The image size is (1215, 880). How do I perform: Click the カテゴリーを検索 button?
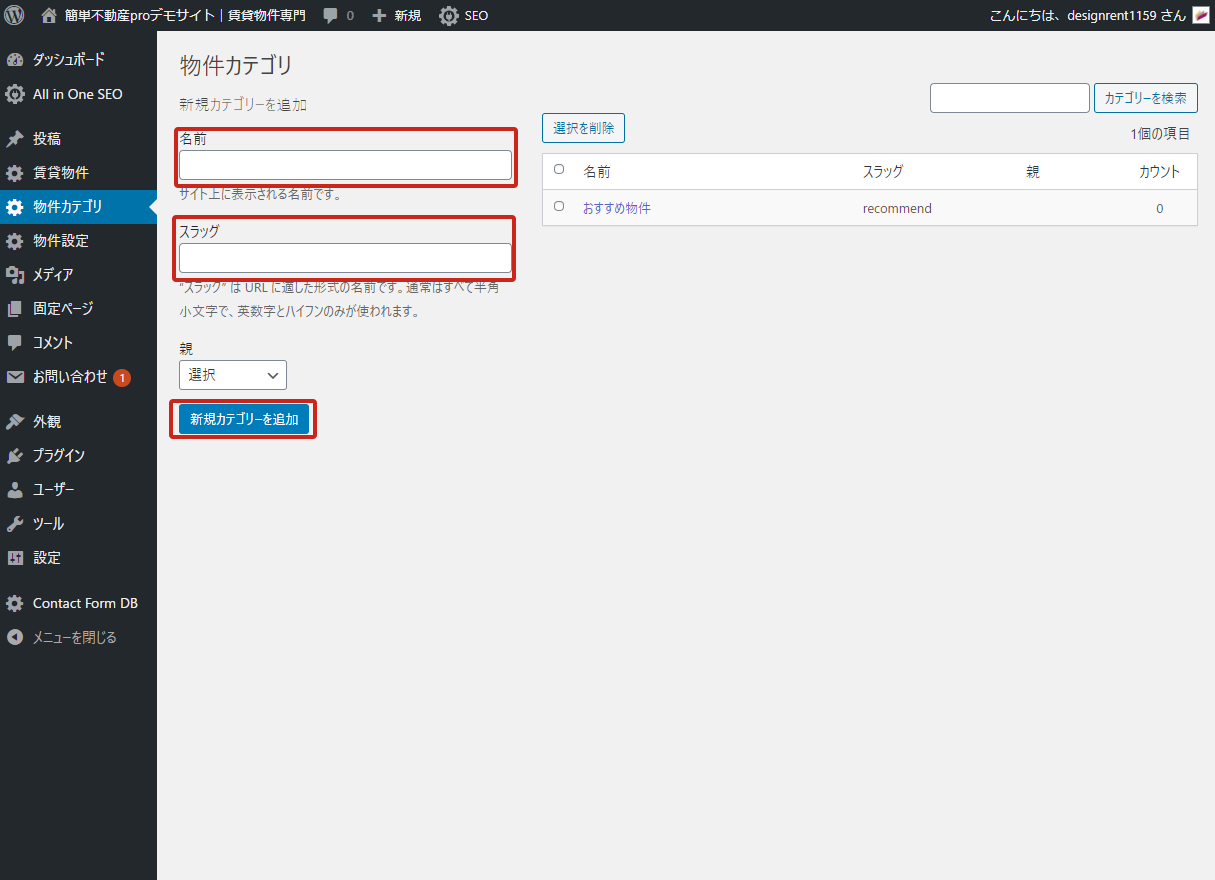click(1146, 98)
